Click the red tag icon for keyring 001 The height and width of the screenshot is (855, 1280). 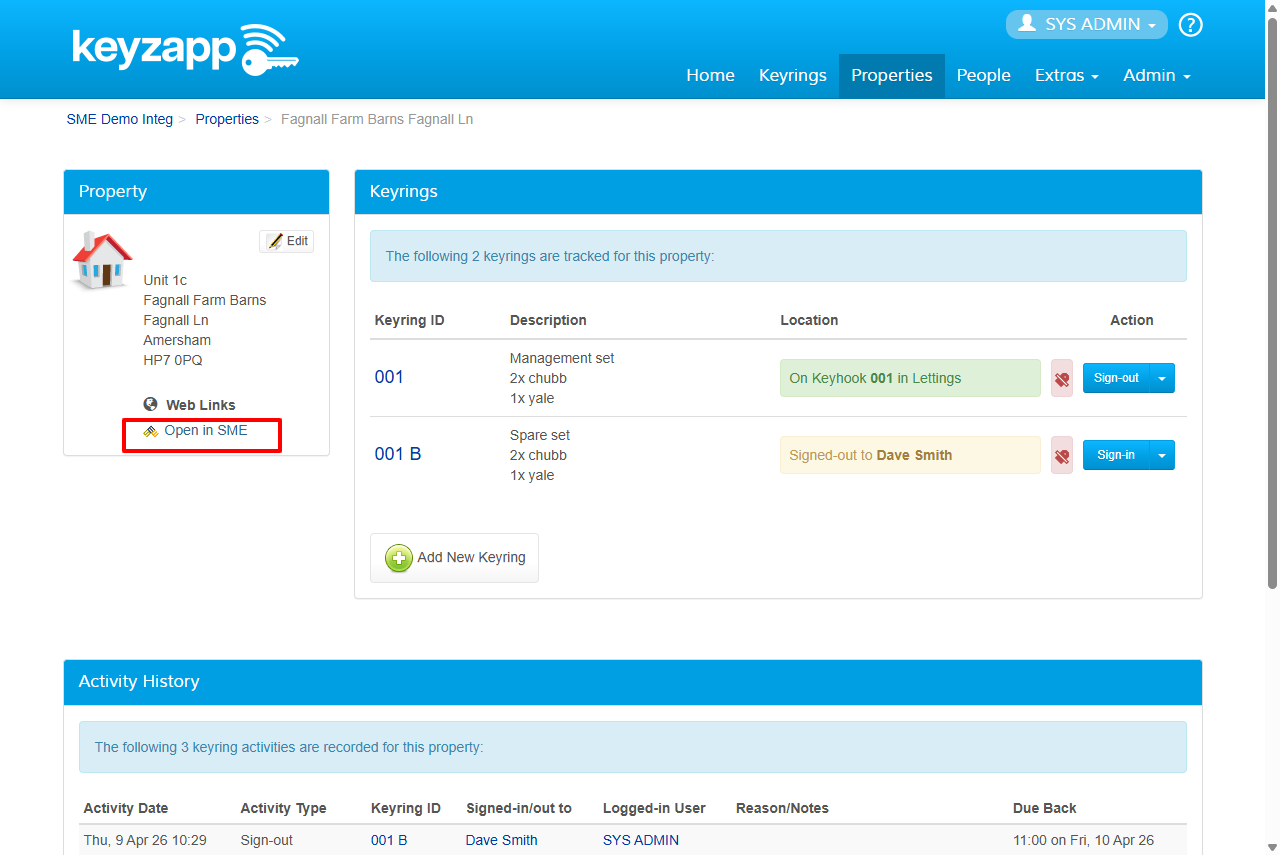point(1061,379)
